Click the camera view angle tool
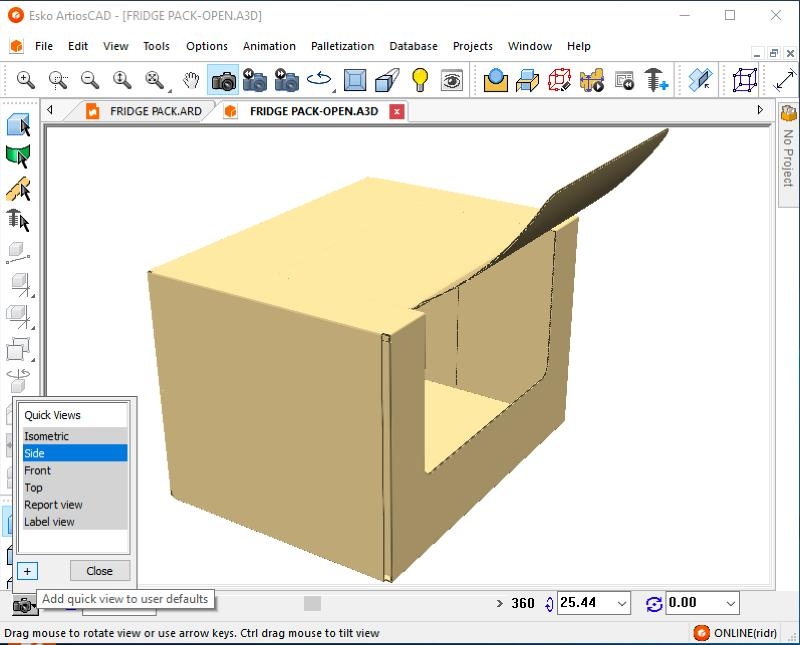This screenshot has width=800, height=645. [x=224, y=80]
